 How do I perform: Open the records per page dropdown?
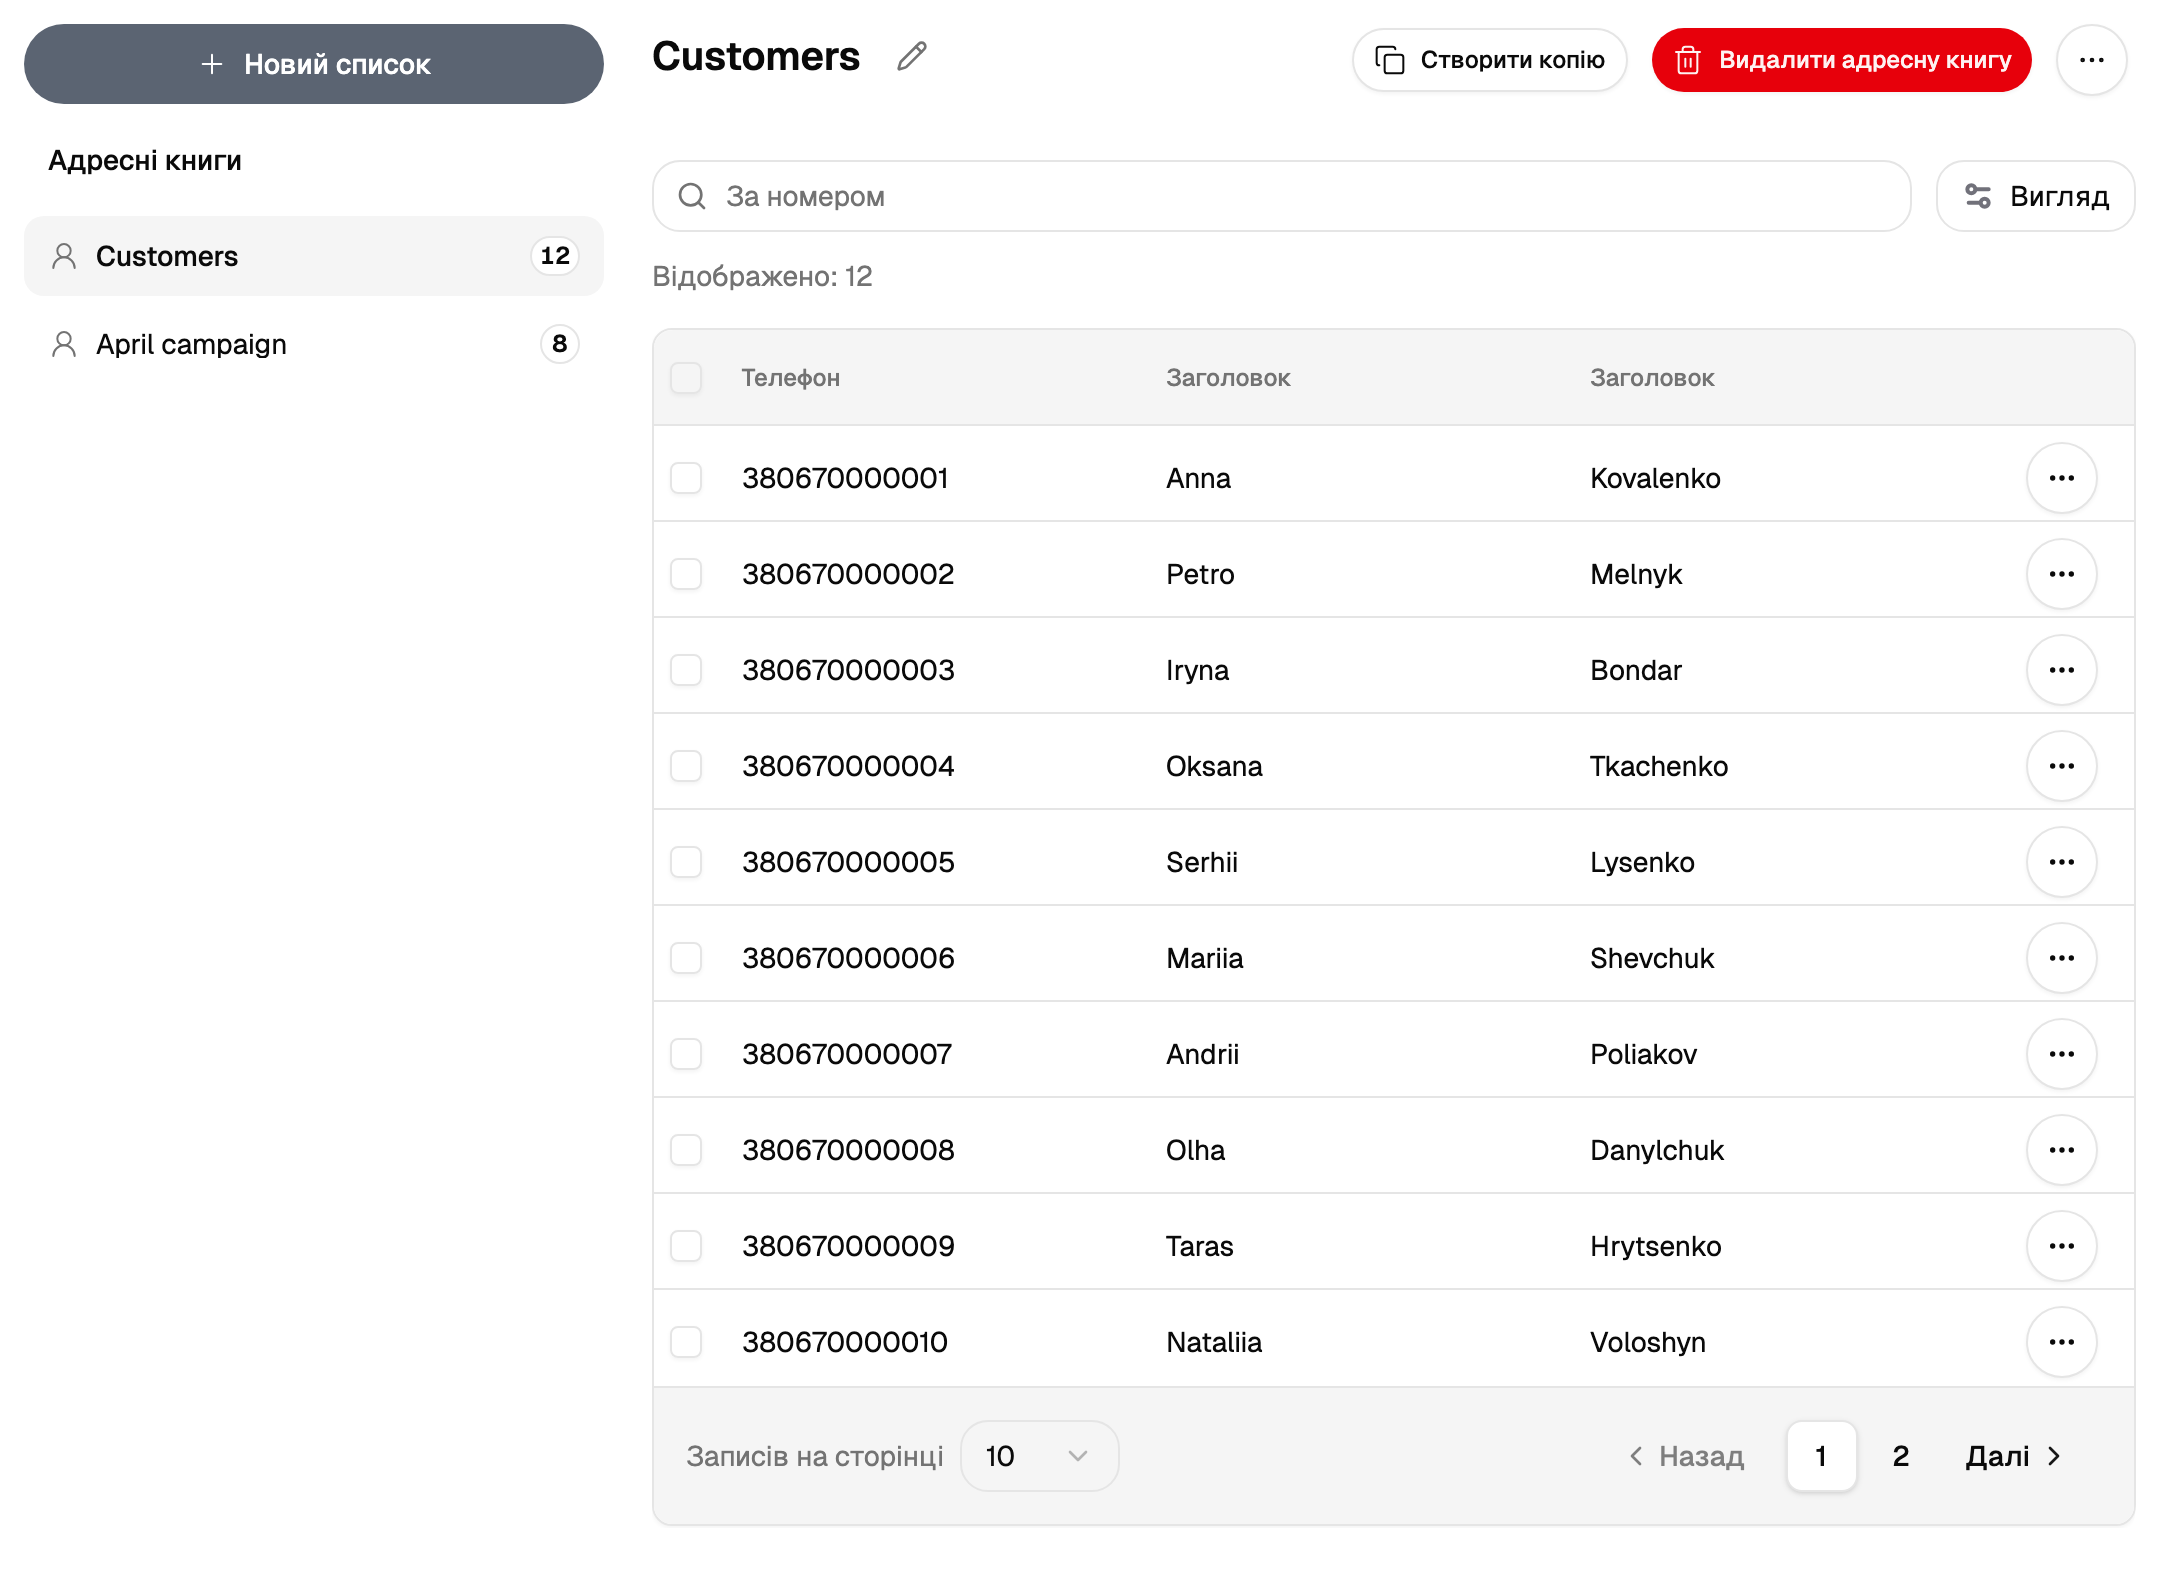1039,1456
